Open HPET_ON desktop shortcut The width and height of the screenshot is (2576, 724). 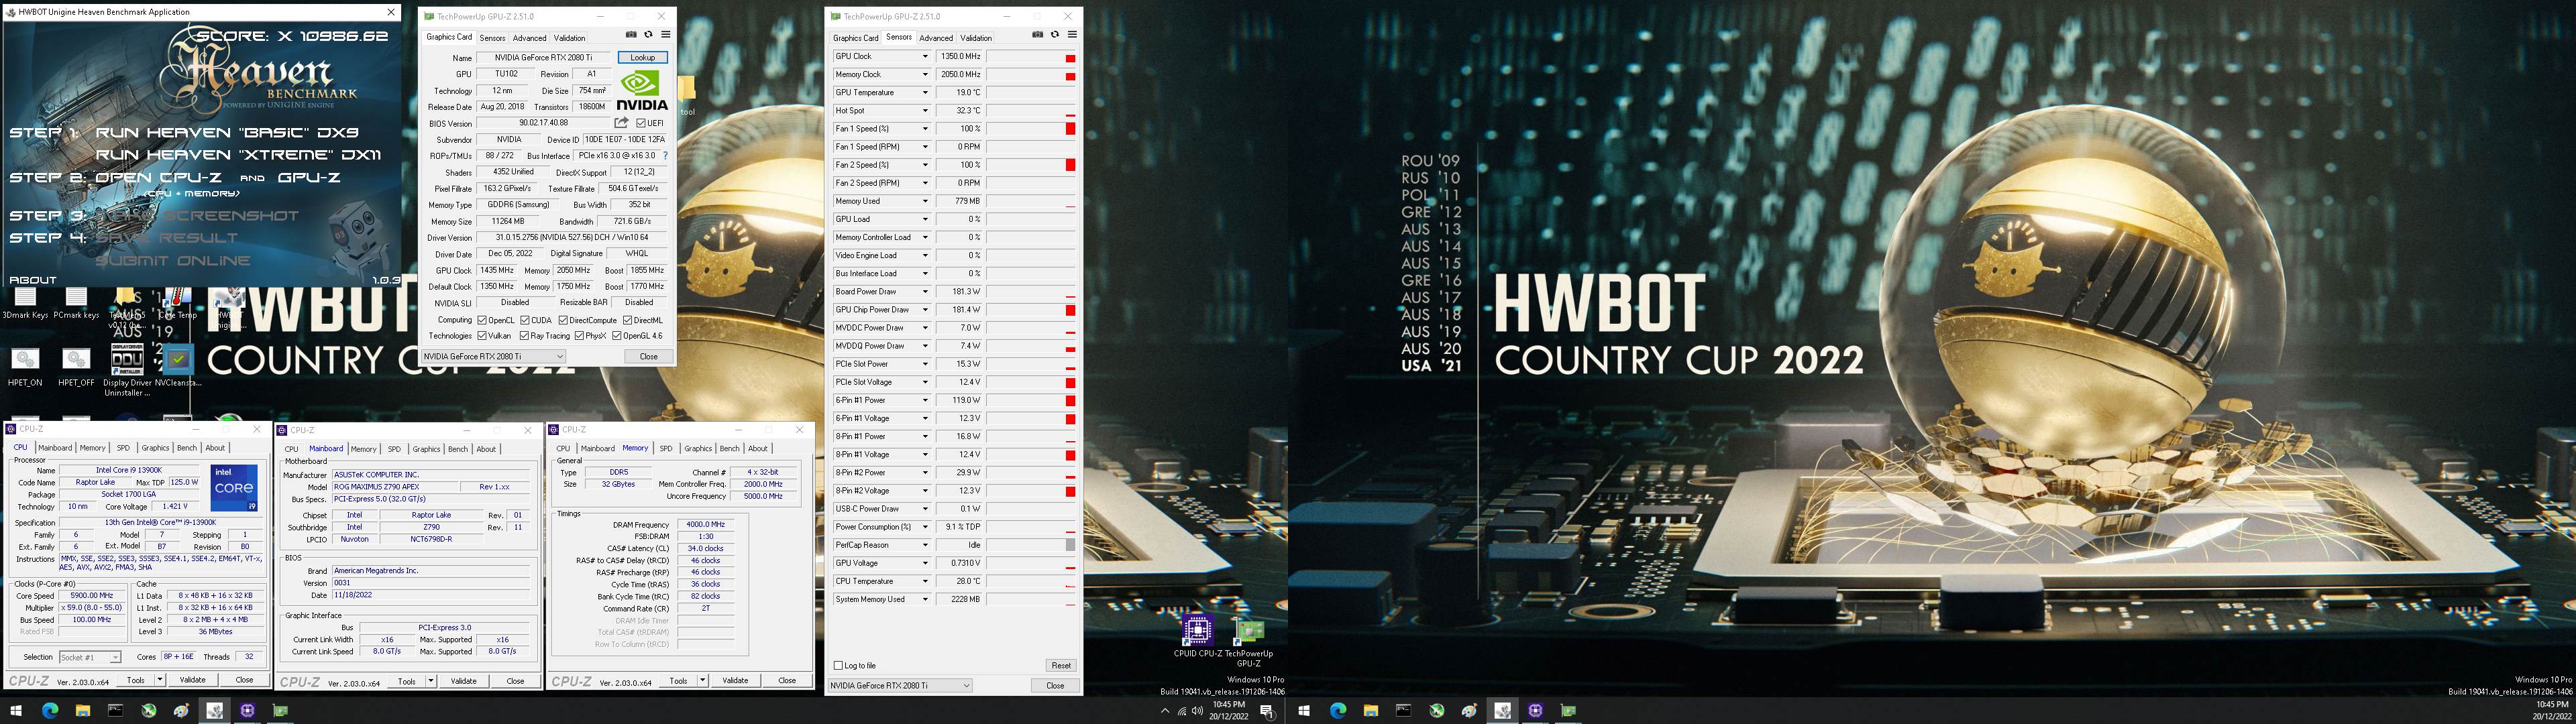(25, 367)
